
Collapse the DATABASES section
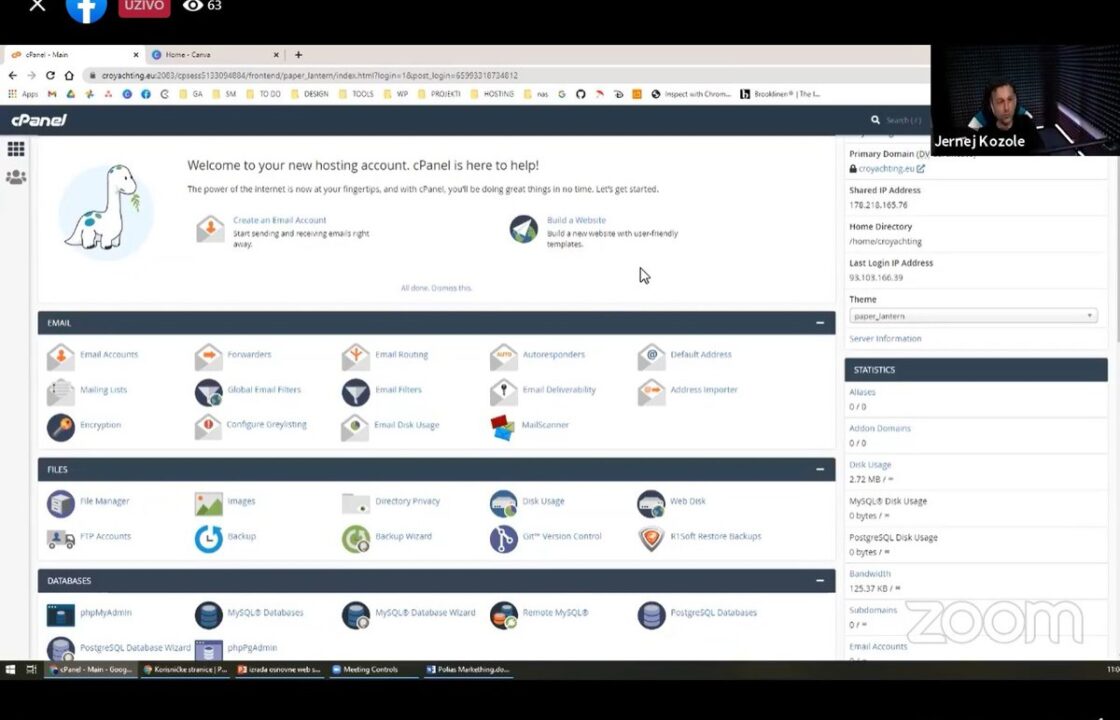tap(820, 581)
